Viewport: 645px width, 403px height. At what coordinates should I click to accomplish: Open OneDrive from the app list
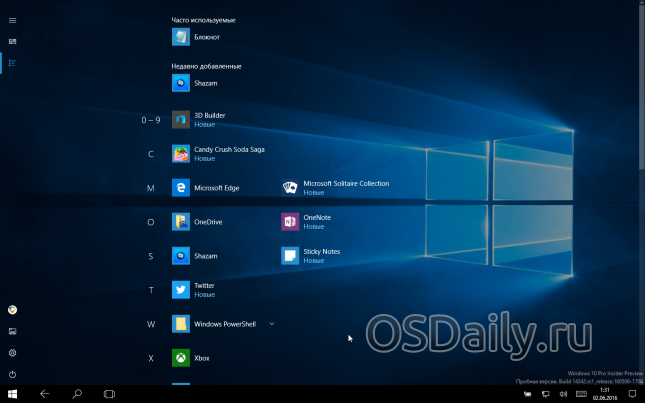click(181, 222)
